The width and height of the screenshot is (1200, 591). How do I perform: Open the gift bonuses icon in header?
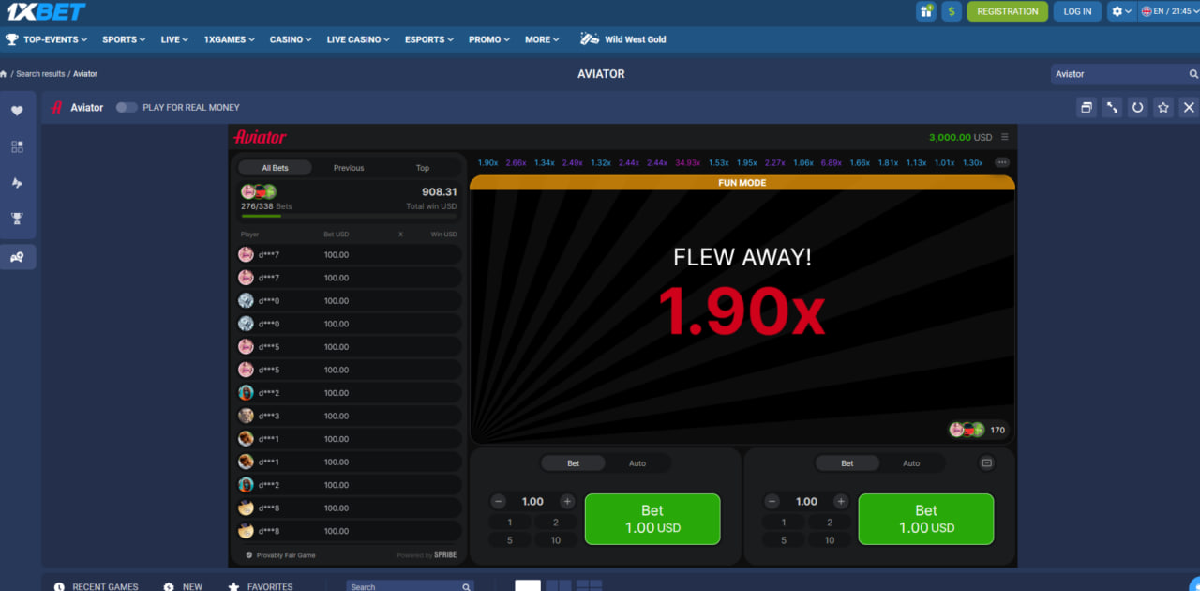[926, 11]
